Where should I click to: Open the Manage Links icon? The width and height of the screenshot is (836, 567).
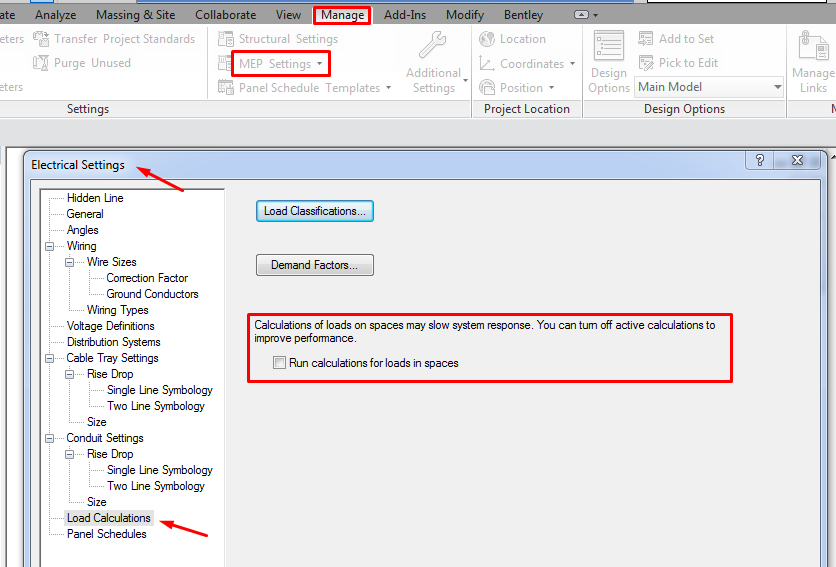point(813,46)
